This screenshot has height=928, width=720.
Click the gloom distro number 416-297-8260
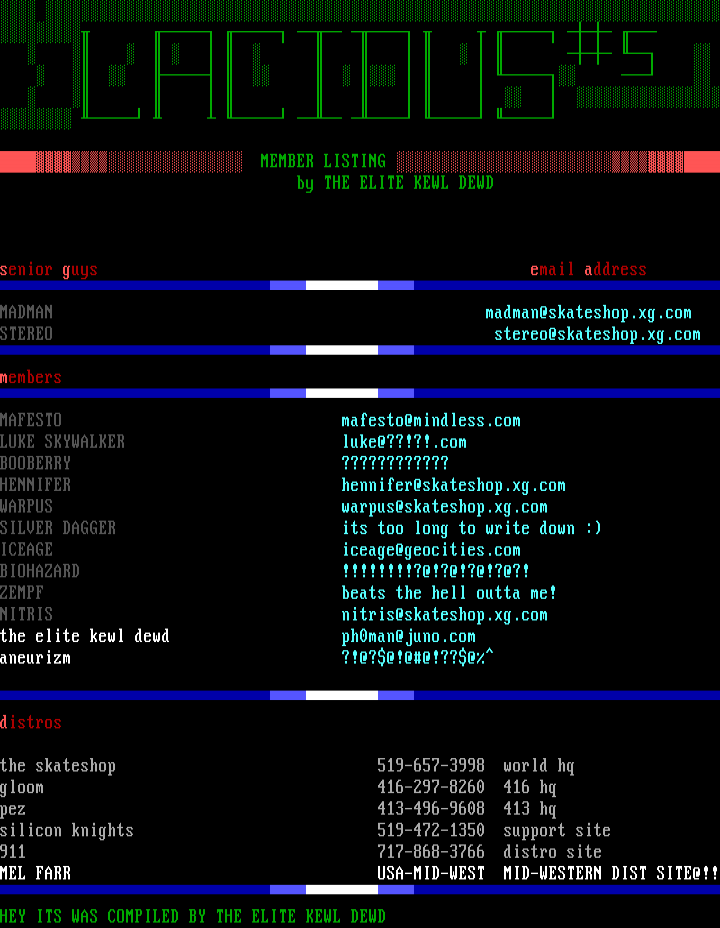[430, 788]
